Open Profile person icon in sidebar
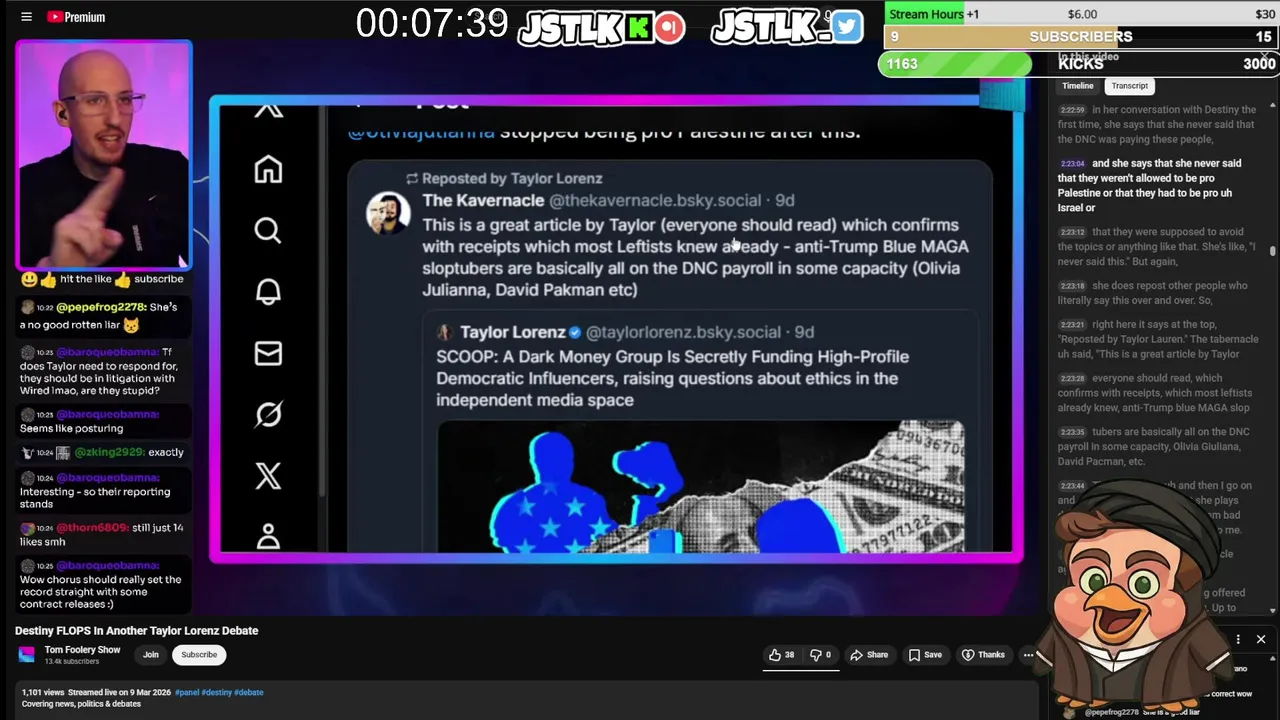Viewport: 1280px width, 720px height. (268, 537)
